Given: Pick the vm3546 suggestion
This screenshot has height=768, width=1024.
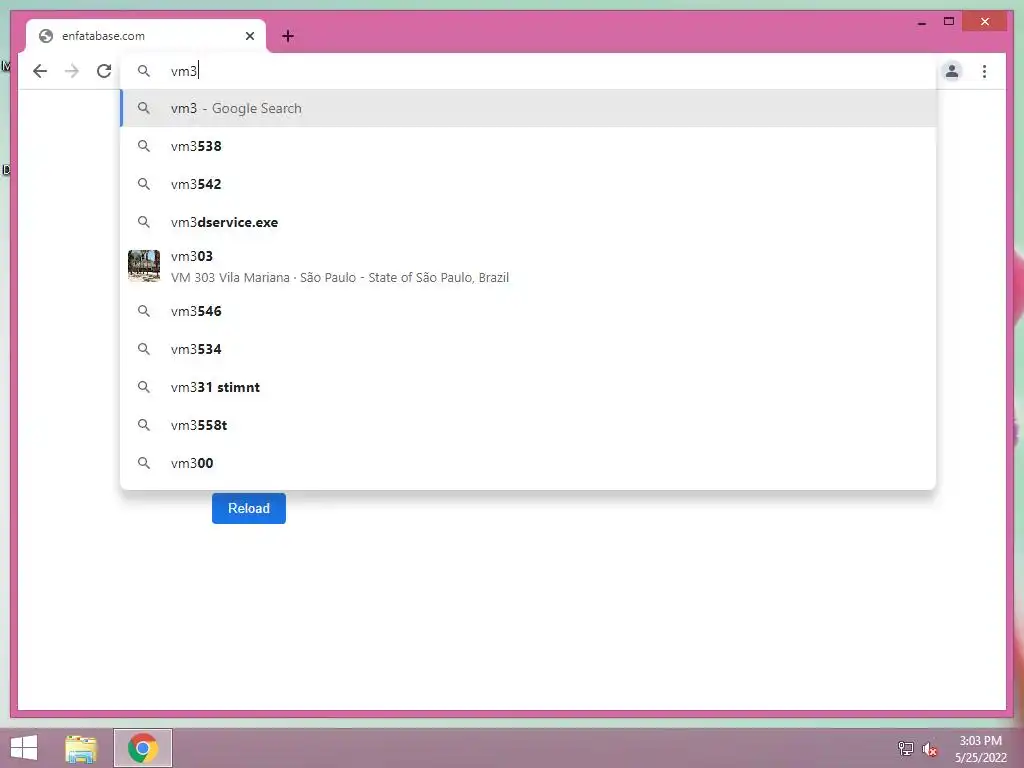Looking at the screenshot, I should tap(528, 311).
